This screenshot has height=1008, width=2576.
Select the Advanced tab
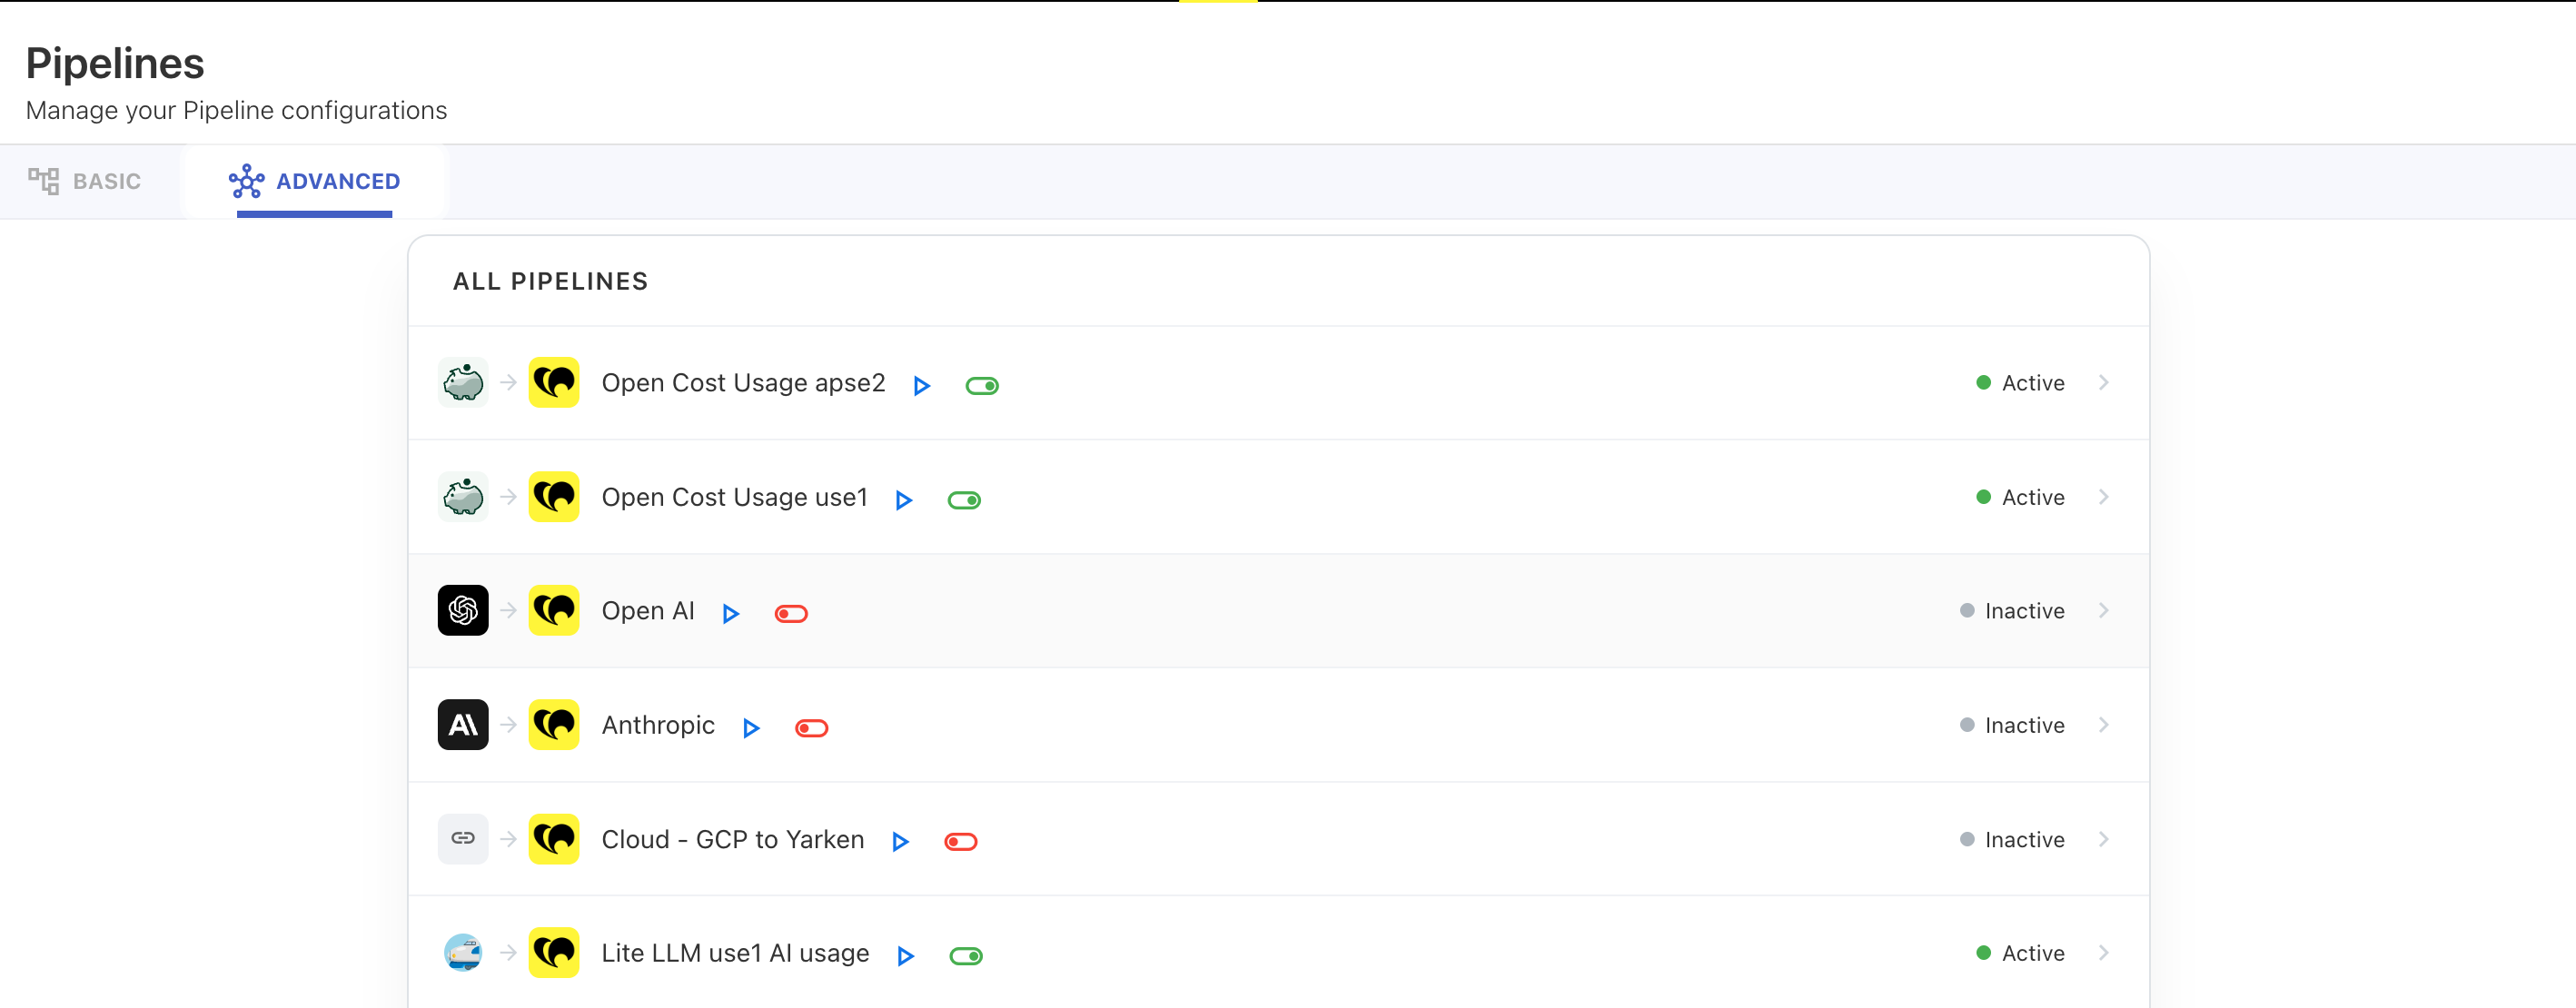(x=314, y=181)
